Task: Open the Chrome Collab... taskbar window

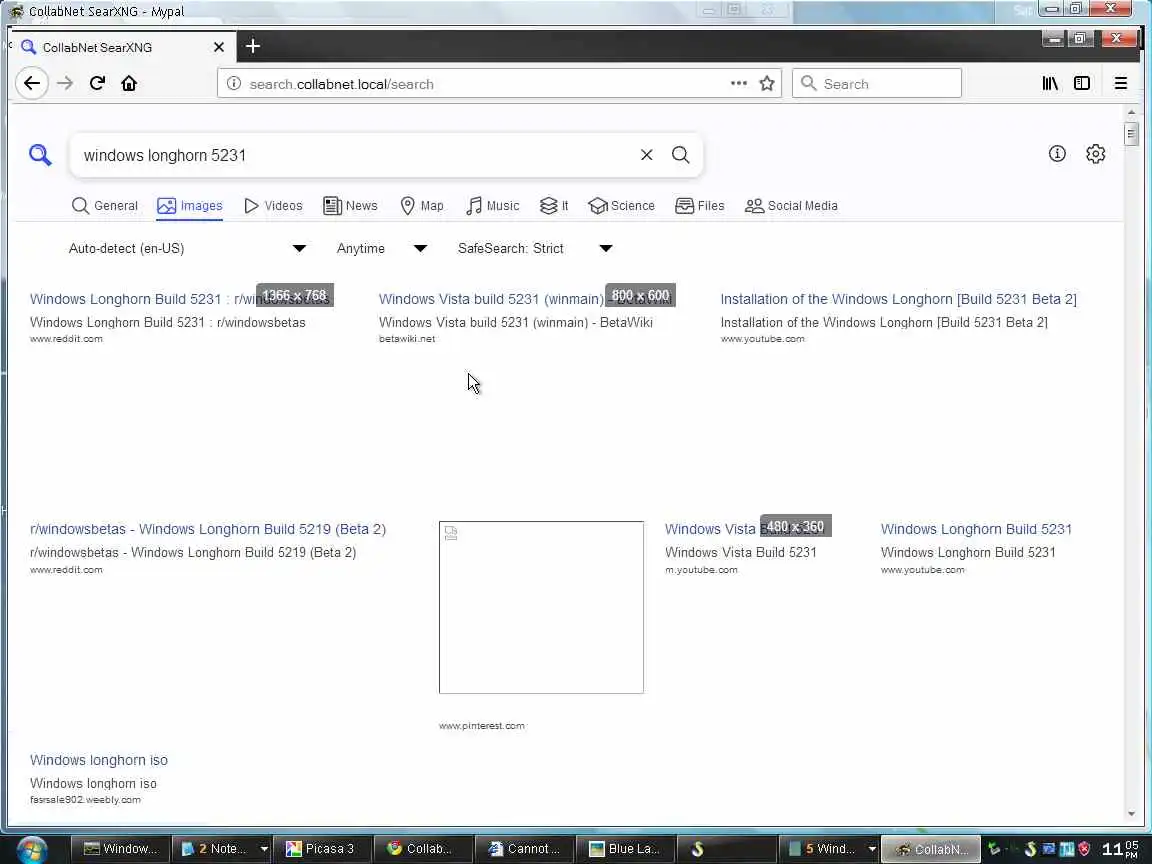Action: [423, 849]
